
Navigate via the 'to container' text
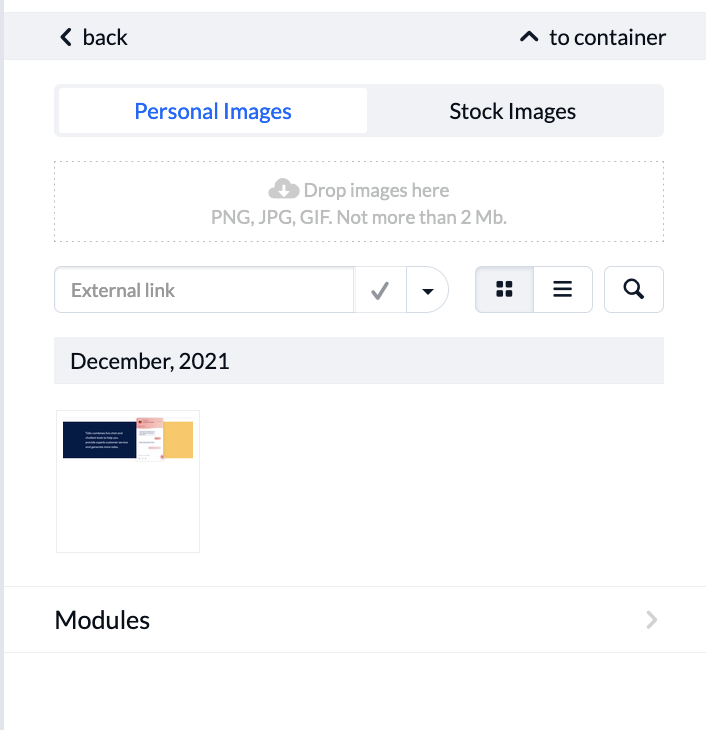[607, 38]
